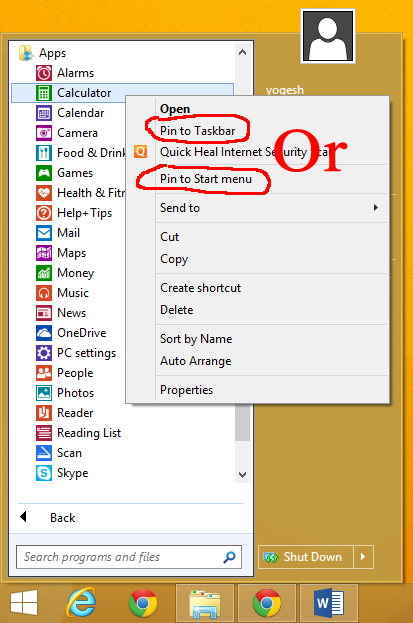The image size is (413, 623).
Task: Open File Explorer from the taskbar
Action: click(x=205, y=603)
